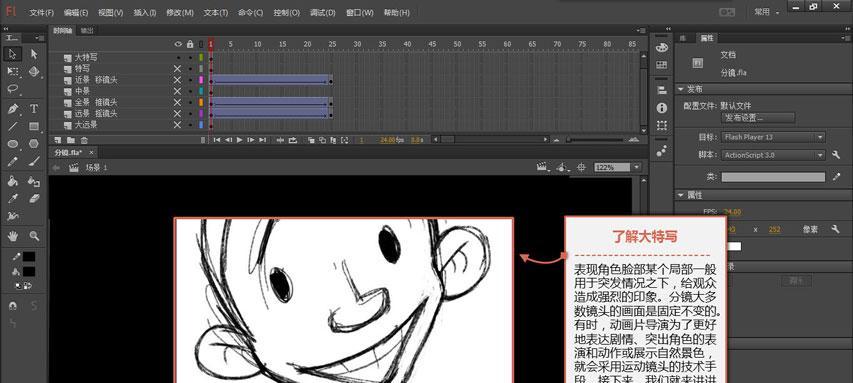Select the 3D Rotation tool
Screen dimensions: 853x383
click(x=34, y=71)
